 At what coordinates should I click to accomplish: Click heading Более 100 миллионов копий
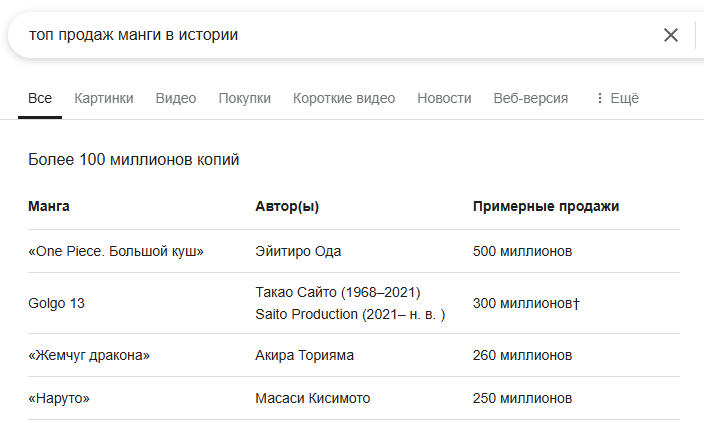pos(133,160)
